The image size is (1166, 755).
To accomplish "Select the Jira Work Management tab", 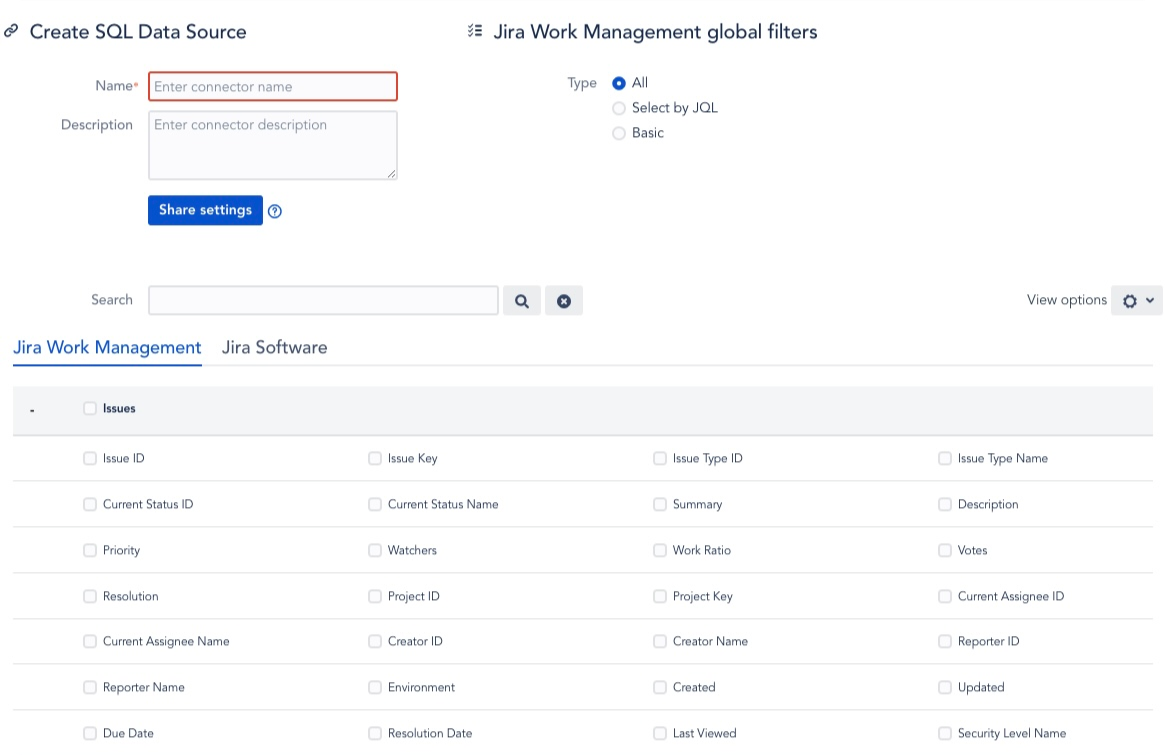I will coord(107,347).
